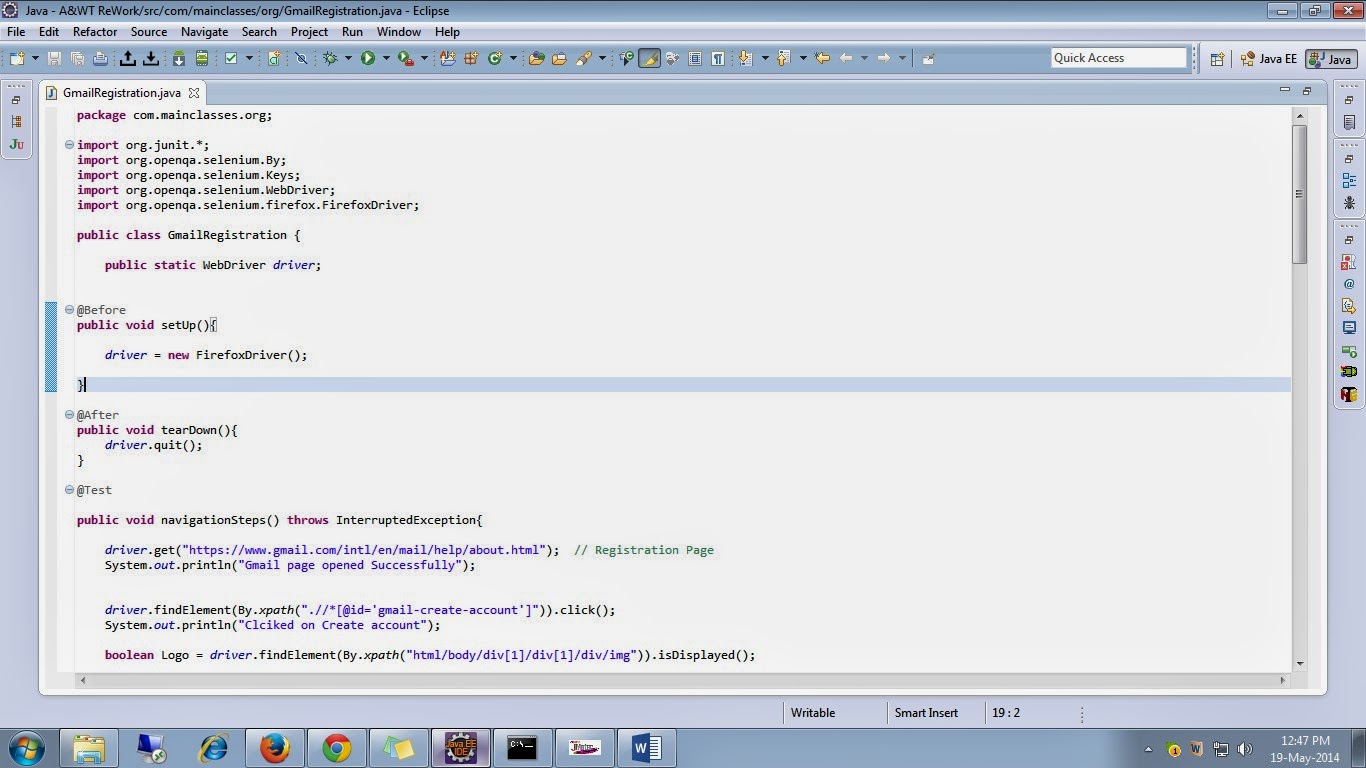This screenshot has height=768, width=1366.
Task: Toggle Block Selection Mode button
Action: pos(695,59)
